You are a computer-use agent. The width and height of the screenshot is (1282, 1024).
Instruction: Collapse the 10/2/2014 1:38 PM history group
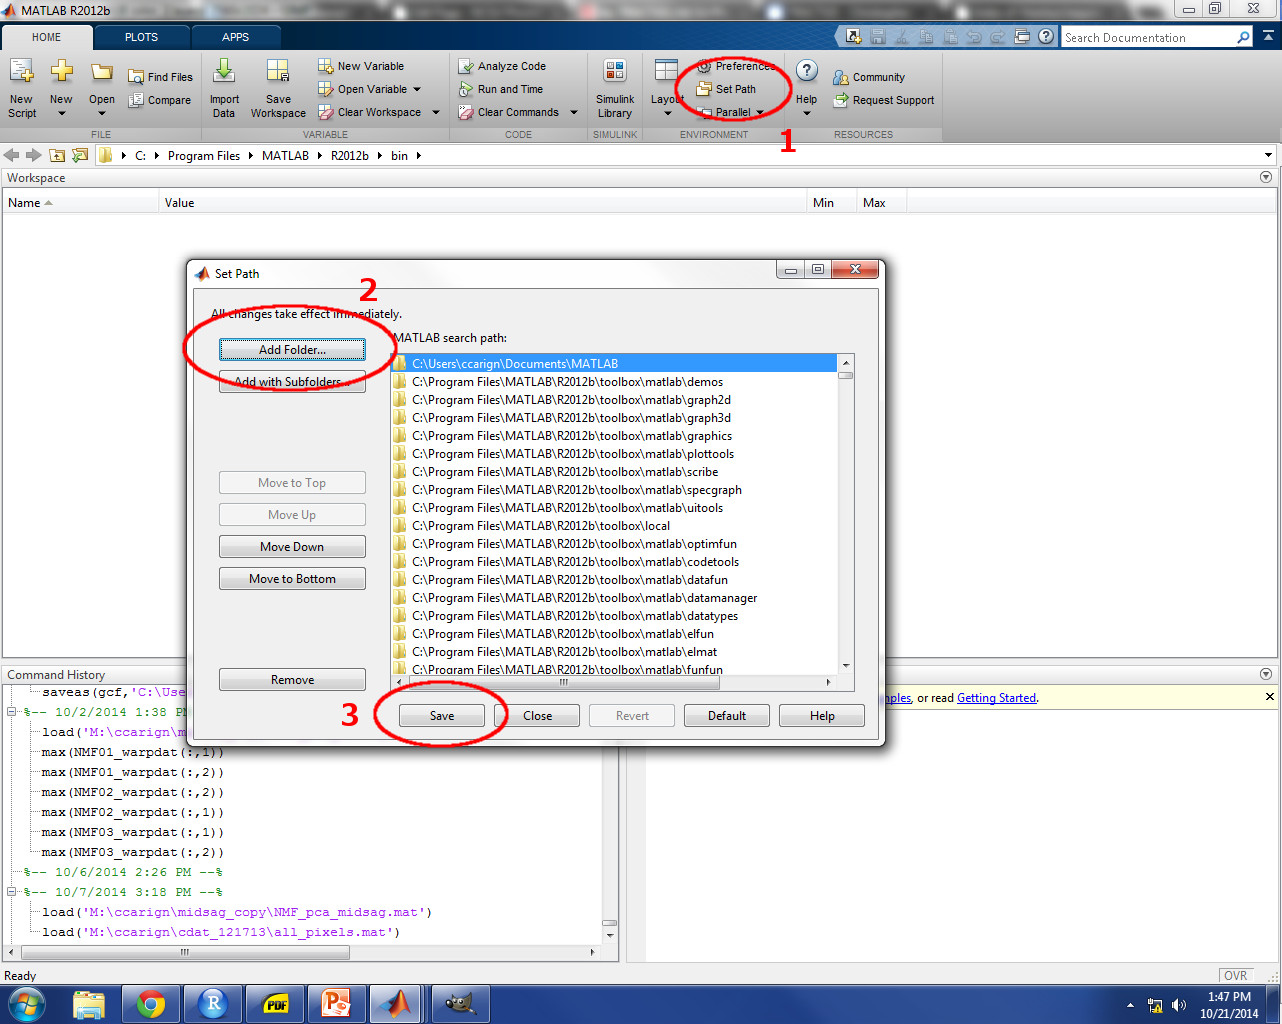pyautogui.click(x=12, y=712)
